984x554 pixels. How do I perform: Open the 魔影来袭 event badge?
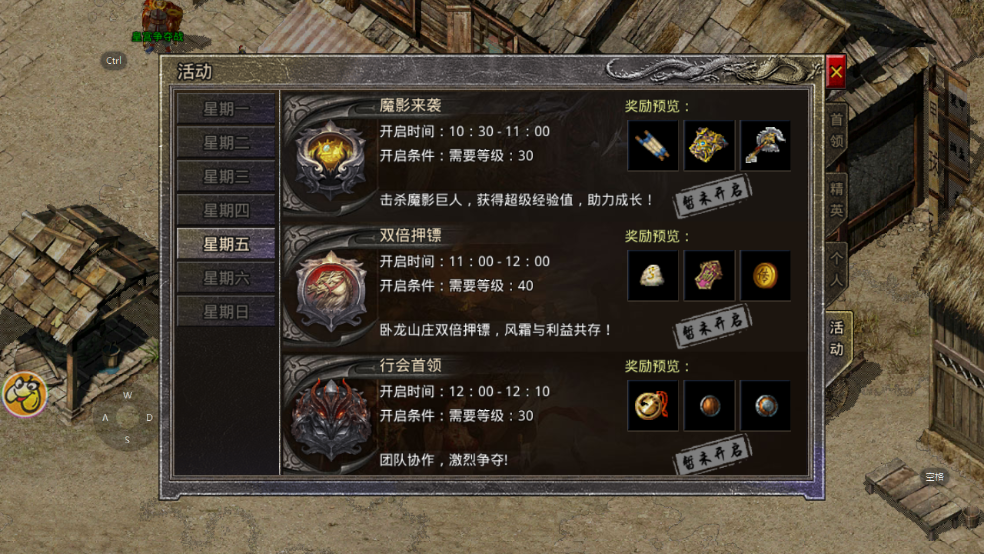click(x=330, y=158)
